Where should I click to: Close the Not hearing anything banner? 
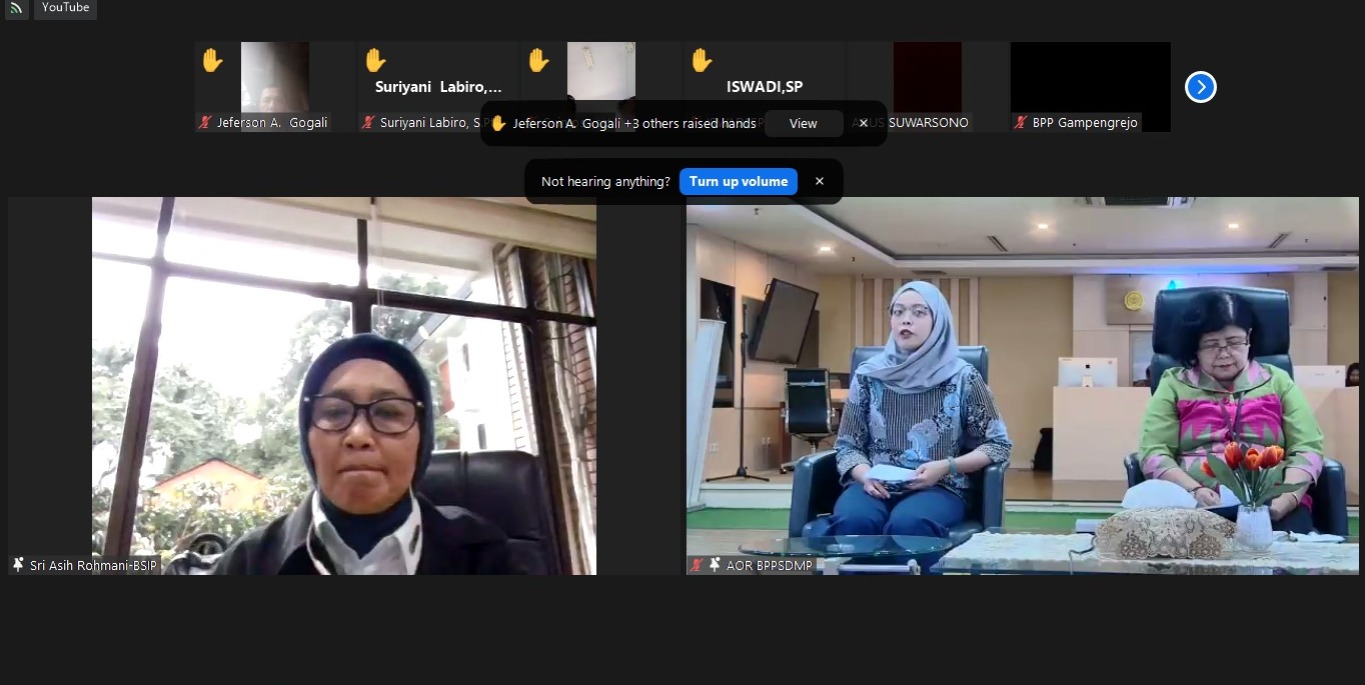819,181
